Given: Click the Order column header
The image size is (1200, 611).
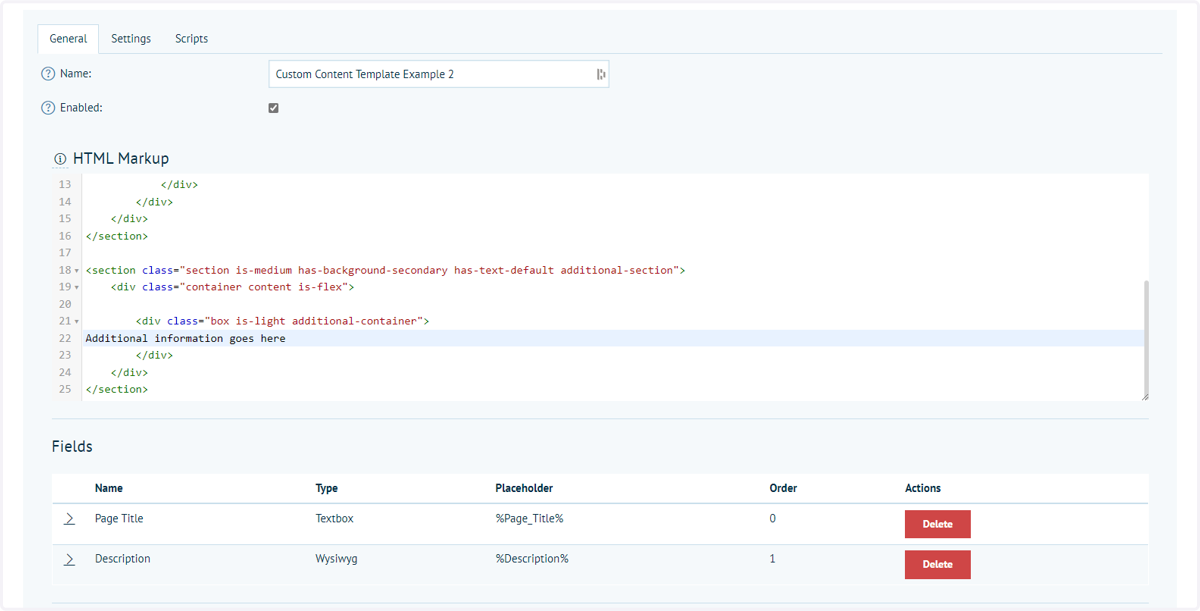Looking at the screenshot, I should click(783, 488).
